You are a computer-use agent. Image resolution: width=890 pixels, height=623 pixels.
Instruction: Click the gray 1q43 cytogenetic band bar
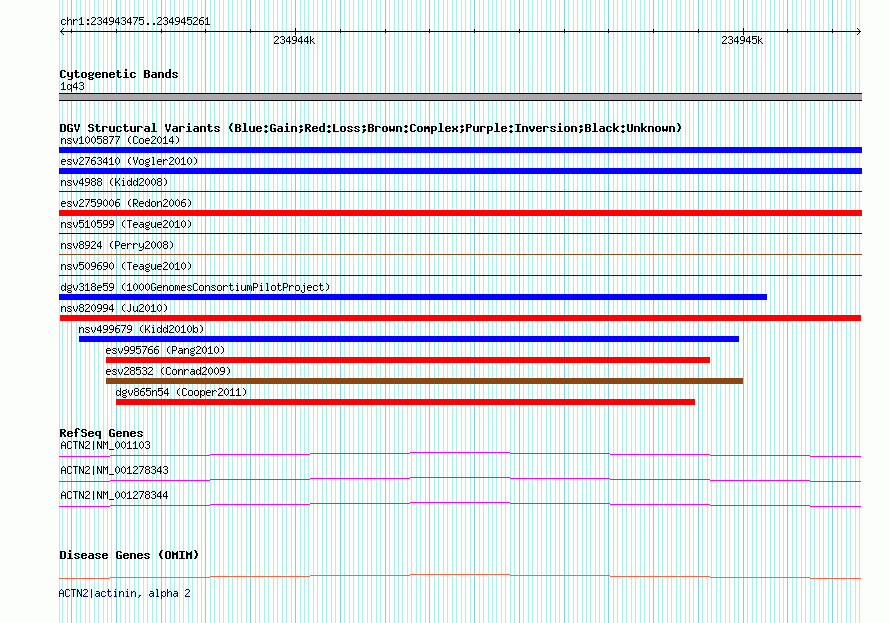click(x=460, y=97)
